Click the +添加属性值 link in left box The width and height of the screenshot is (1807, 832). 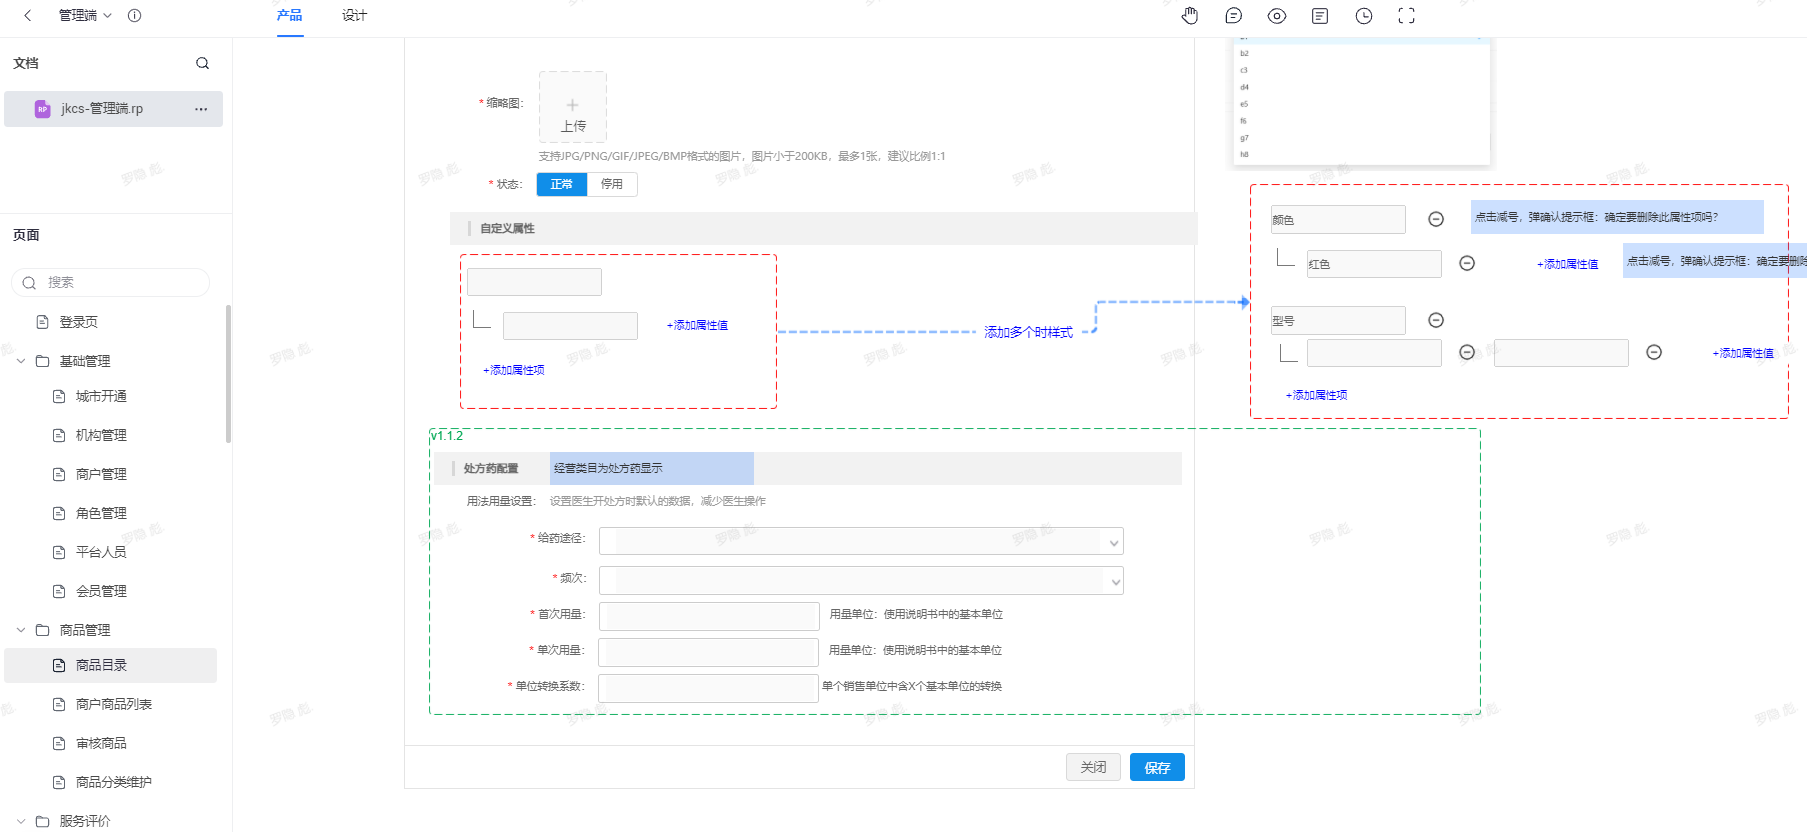coord(697,325)
